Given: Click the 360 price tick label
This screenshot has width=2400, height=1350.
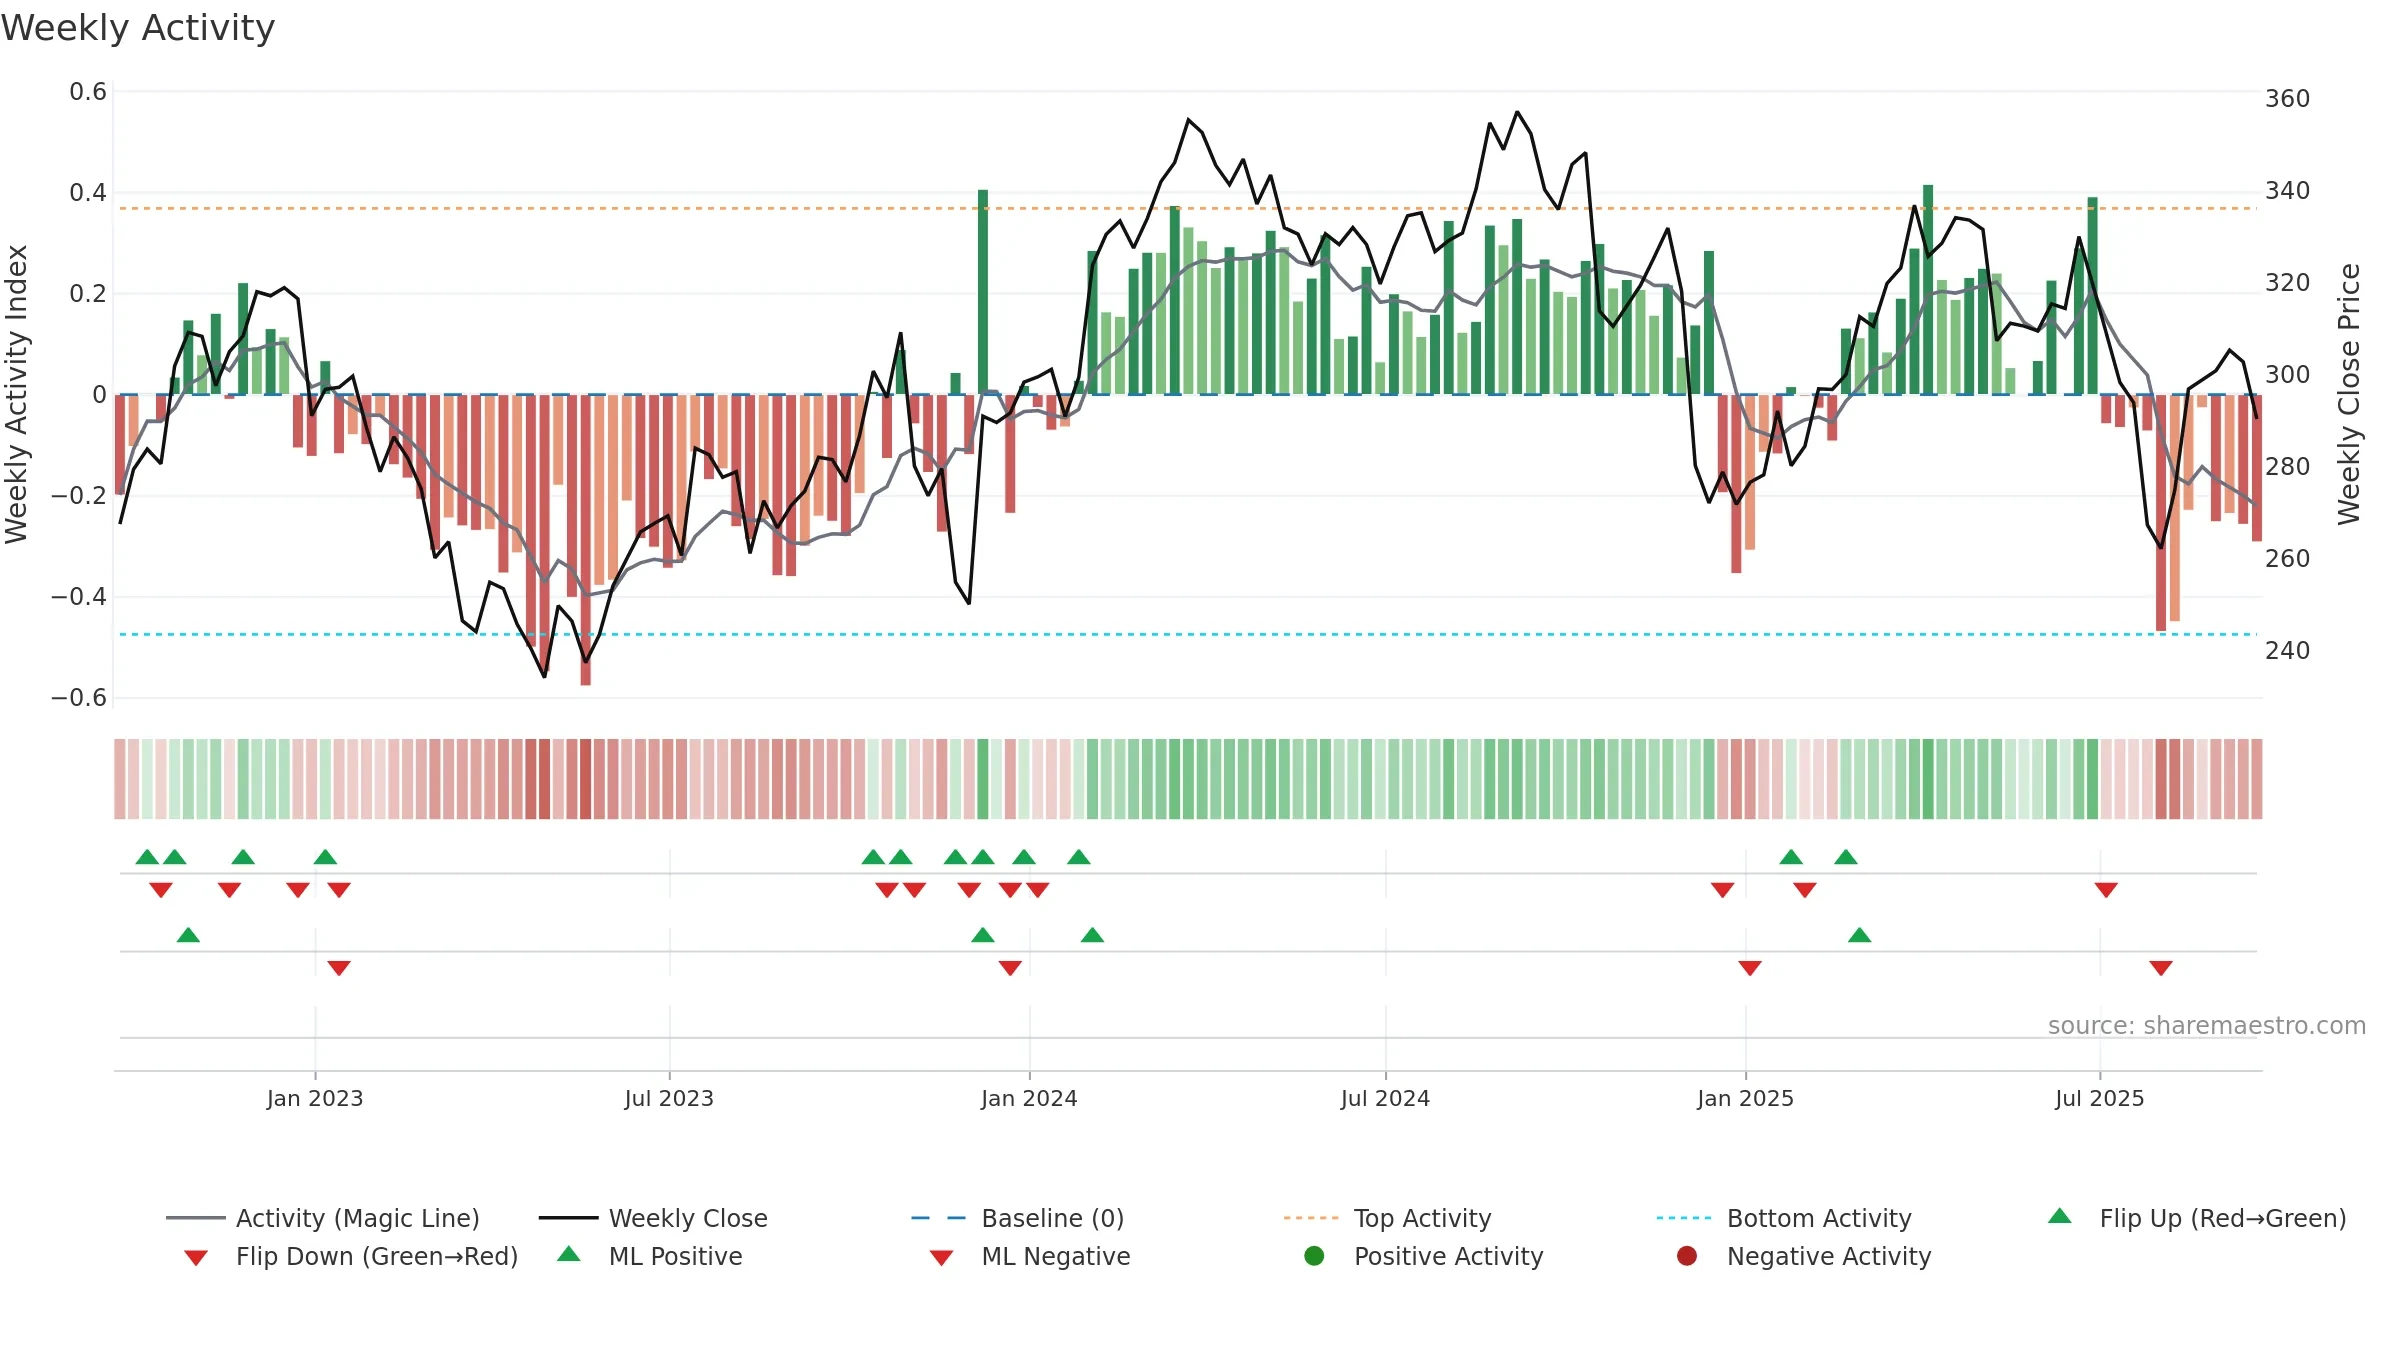Looking at the screenshot, I should click(2288, 98).
